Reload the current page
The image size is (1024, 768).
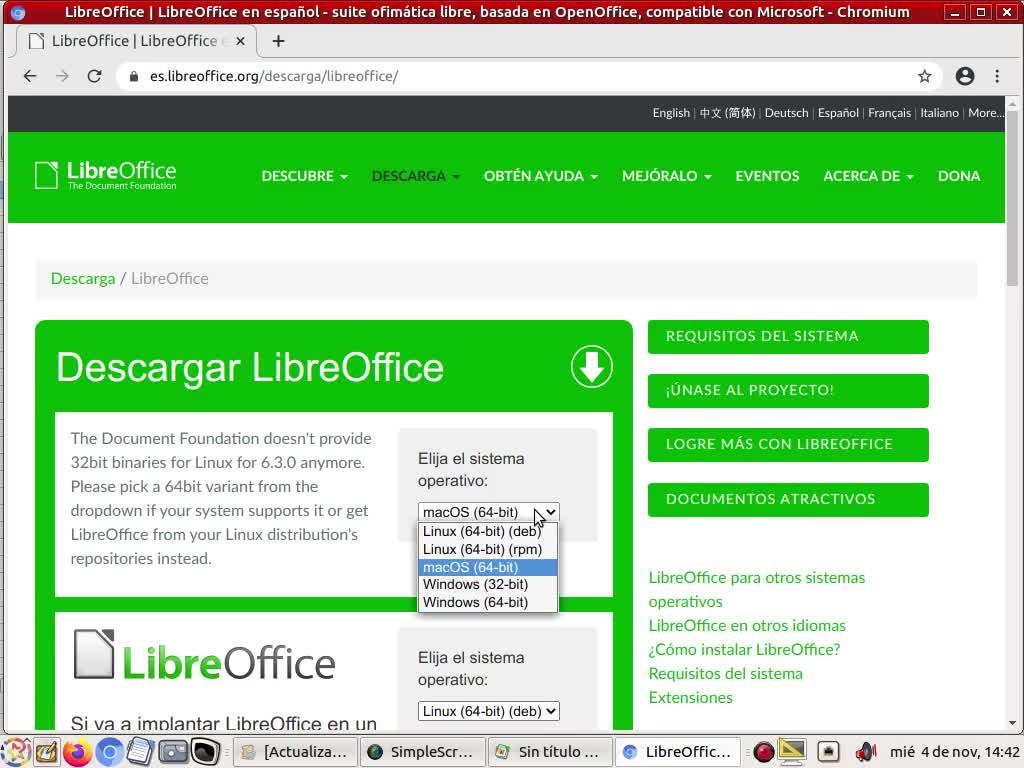click(95, 76)
